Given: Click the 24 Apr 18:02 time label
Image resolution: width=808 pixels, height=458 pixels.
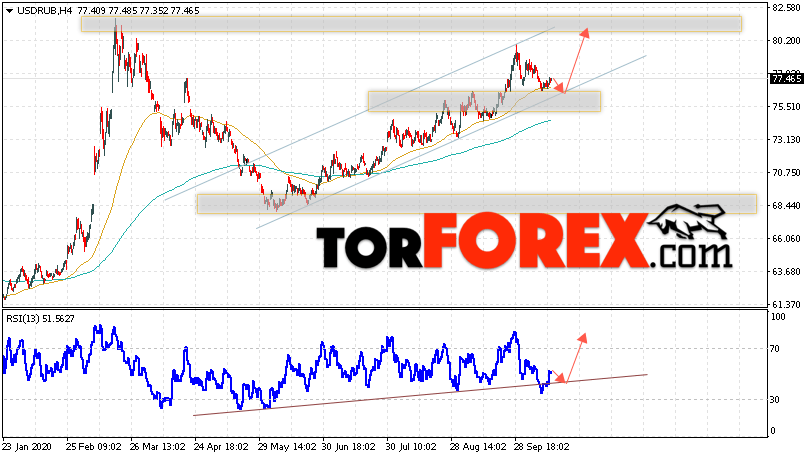Looking at the screenshot, I should point(222,447).
